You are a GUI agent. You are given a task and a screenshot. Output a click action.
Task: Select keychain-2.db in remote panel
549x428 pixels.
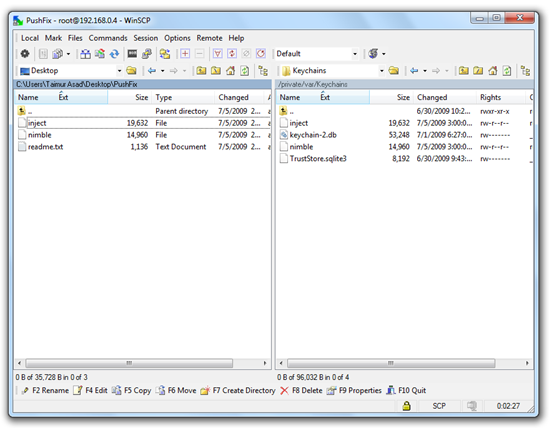(x=313, y=135)
